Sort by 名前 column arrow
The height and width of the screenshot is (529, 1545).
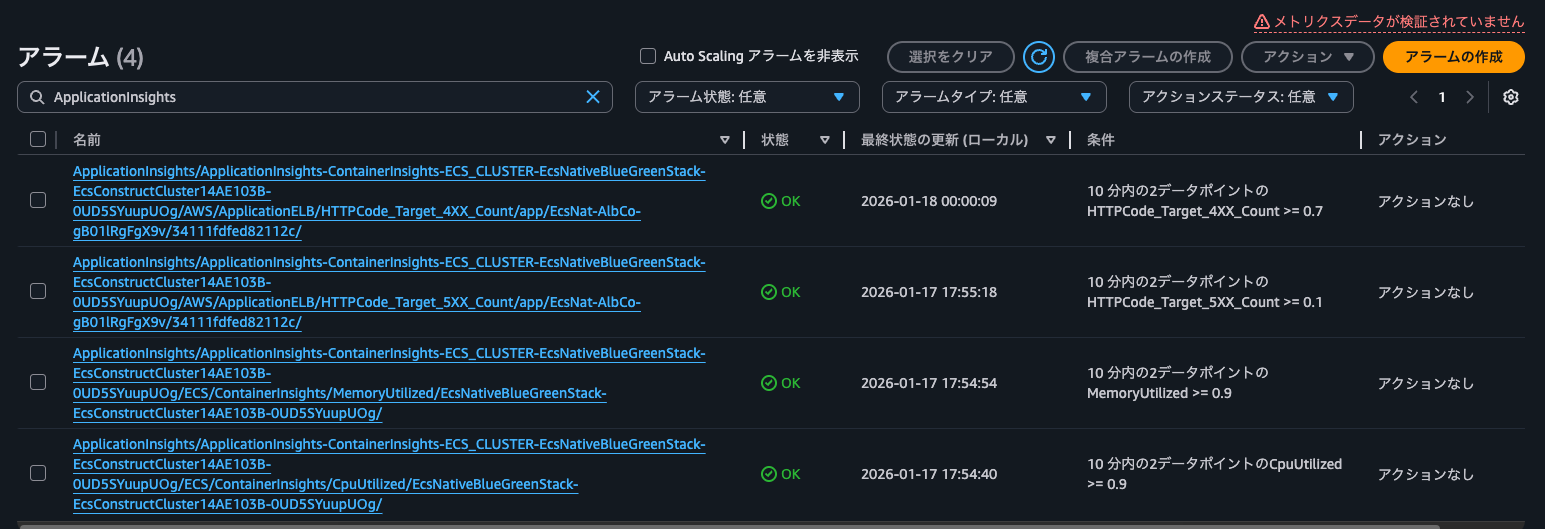725,140
